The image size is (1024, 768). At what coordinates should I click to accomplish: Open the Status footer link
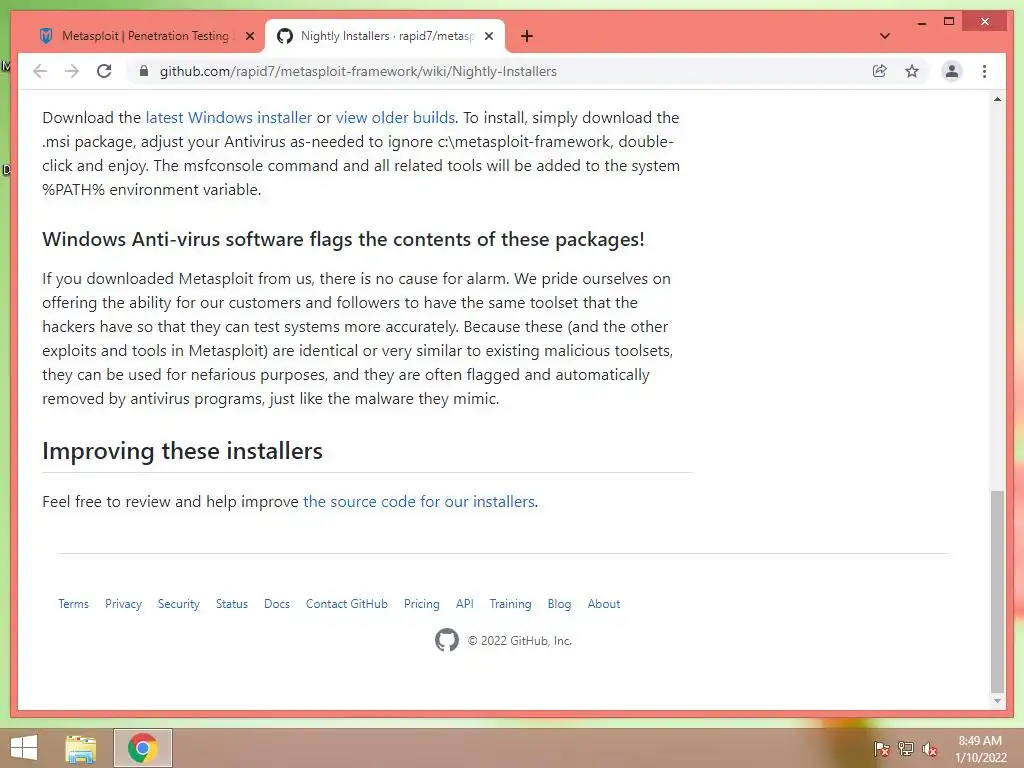232,604
